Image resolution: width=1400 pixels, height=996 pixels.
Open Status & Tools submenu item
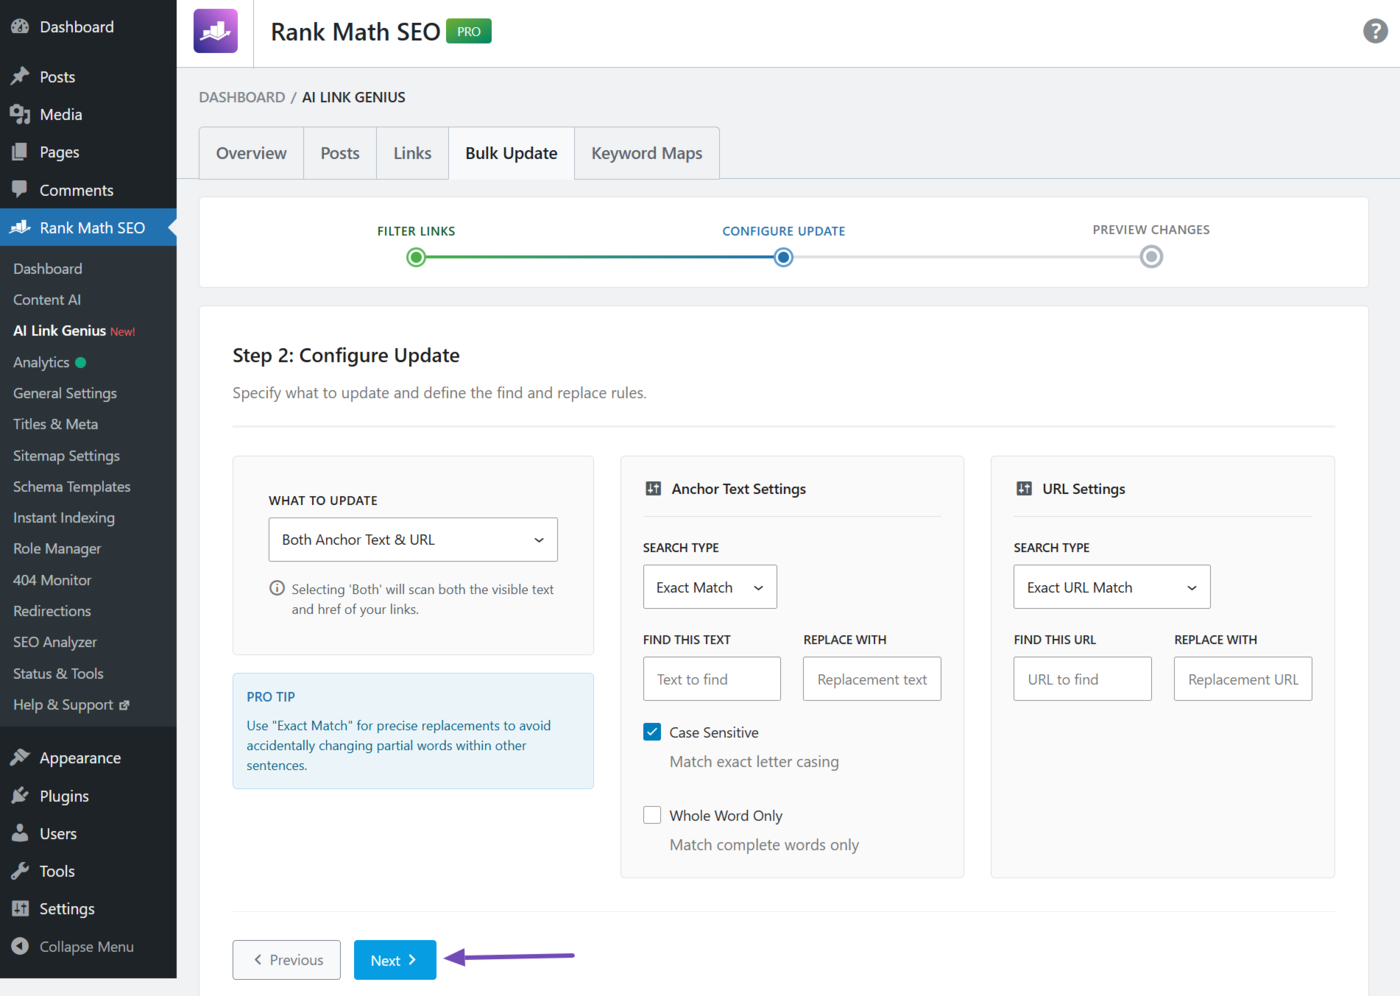58,673
